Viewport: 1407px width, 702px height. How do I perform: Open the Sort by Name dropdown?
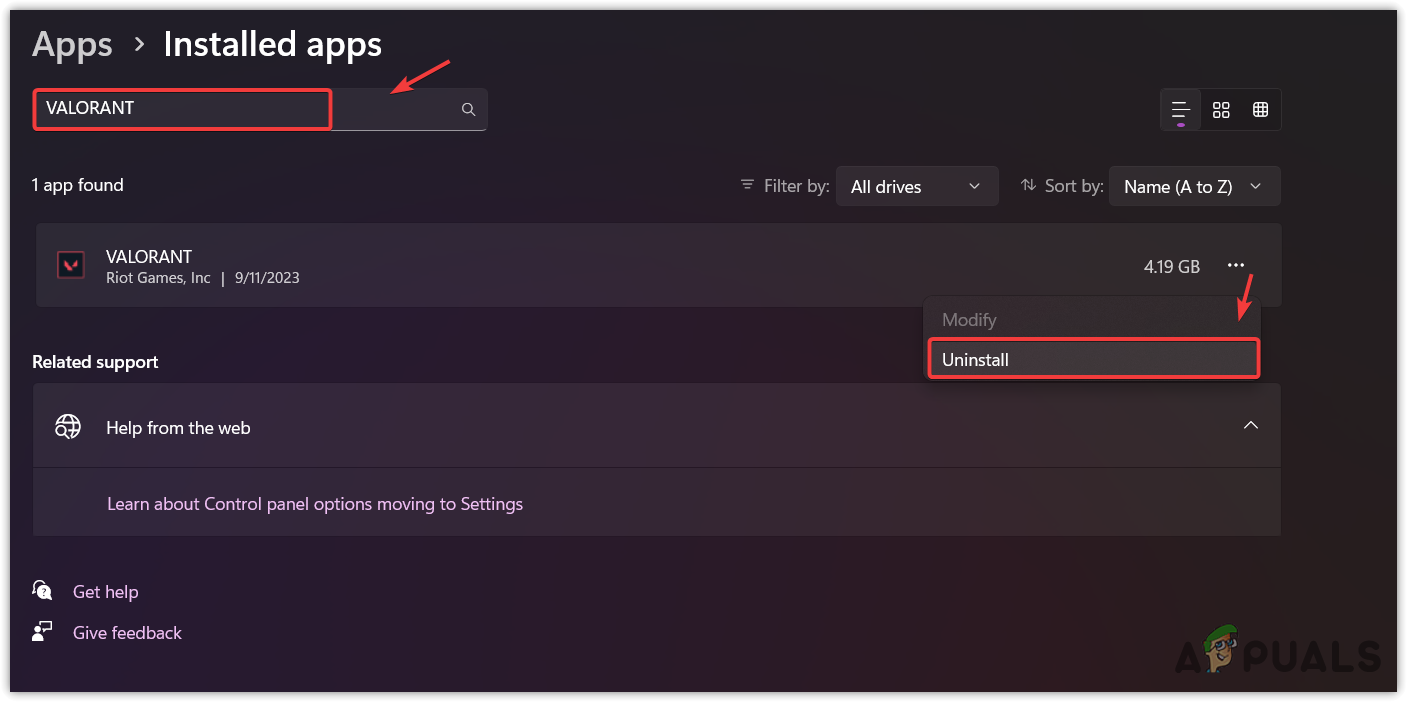click(1194, 186)
